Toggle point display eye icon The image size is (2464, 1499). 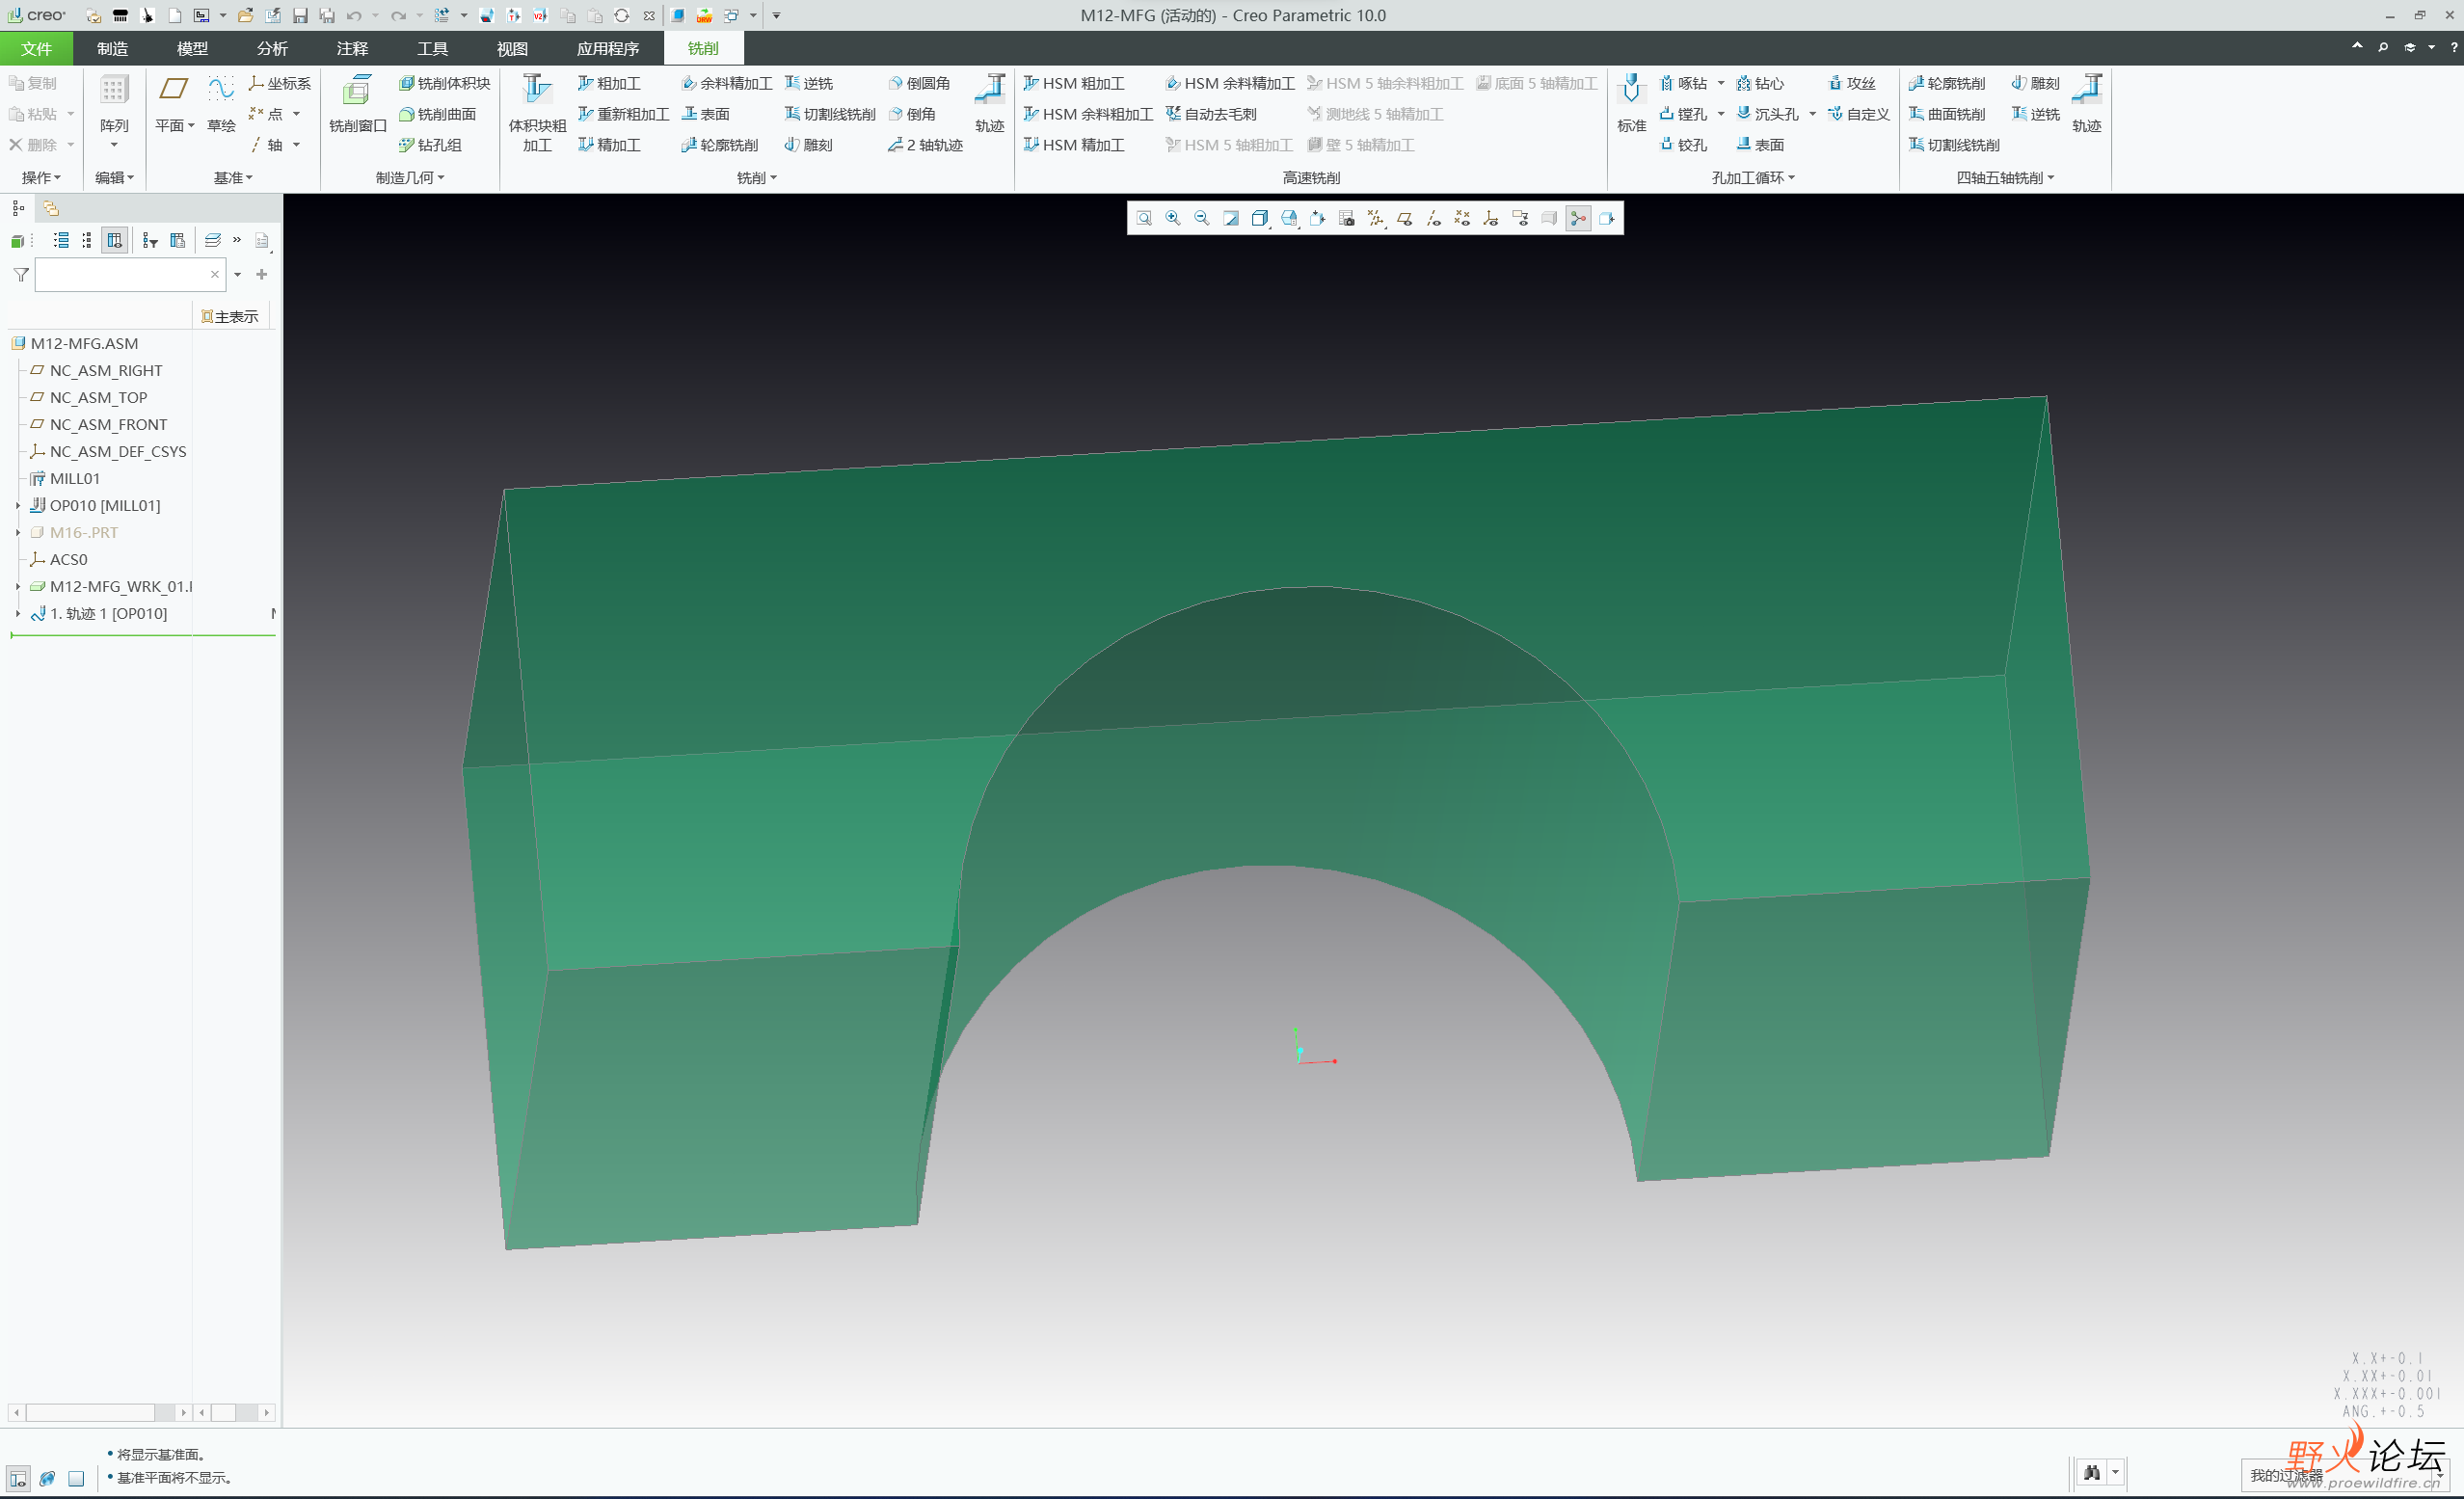1463,218
